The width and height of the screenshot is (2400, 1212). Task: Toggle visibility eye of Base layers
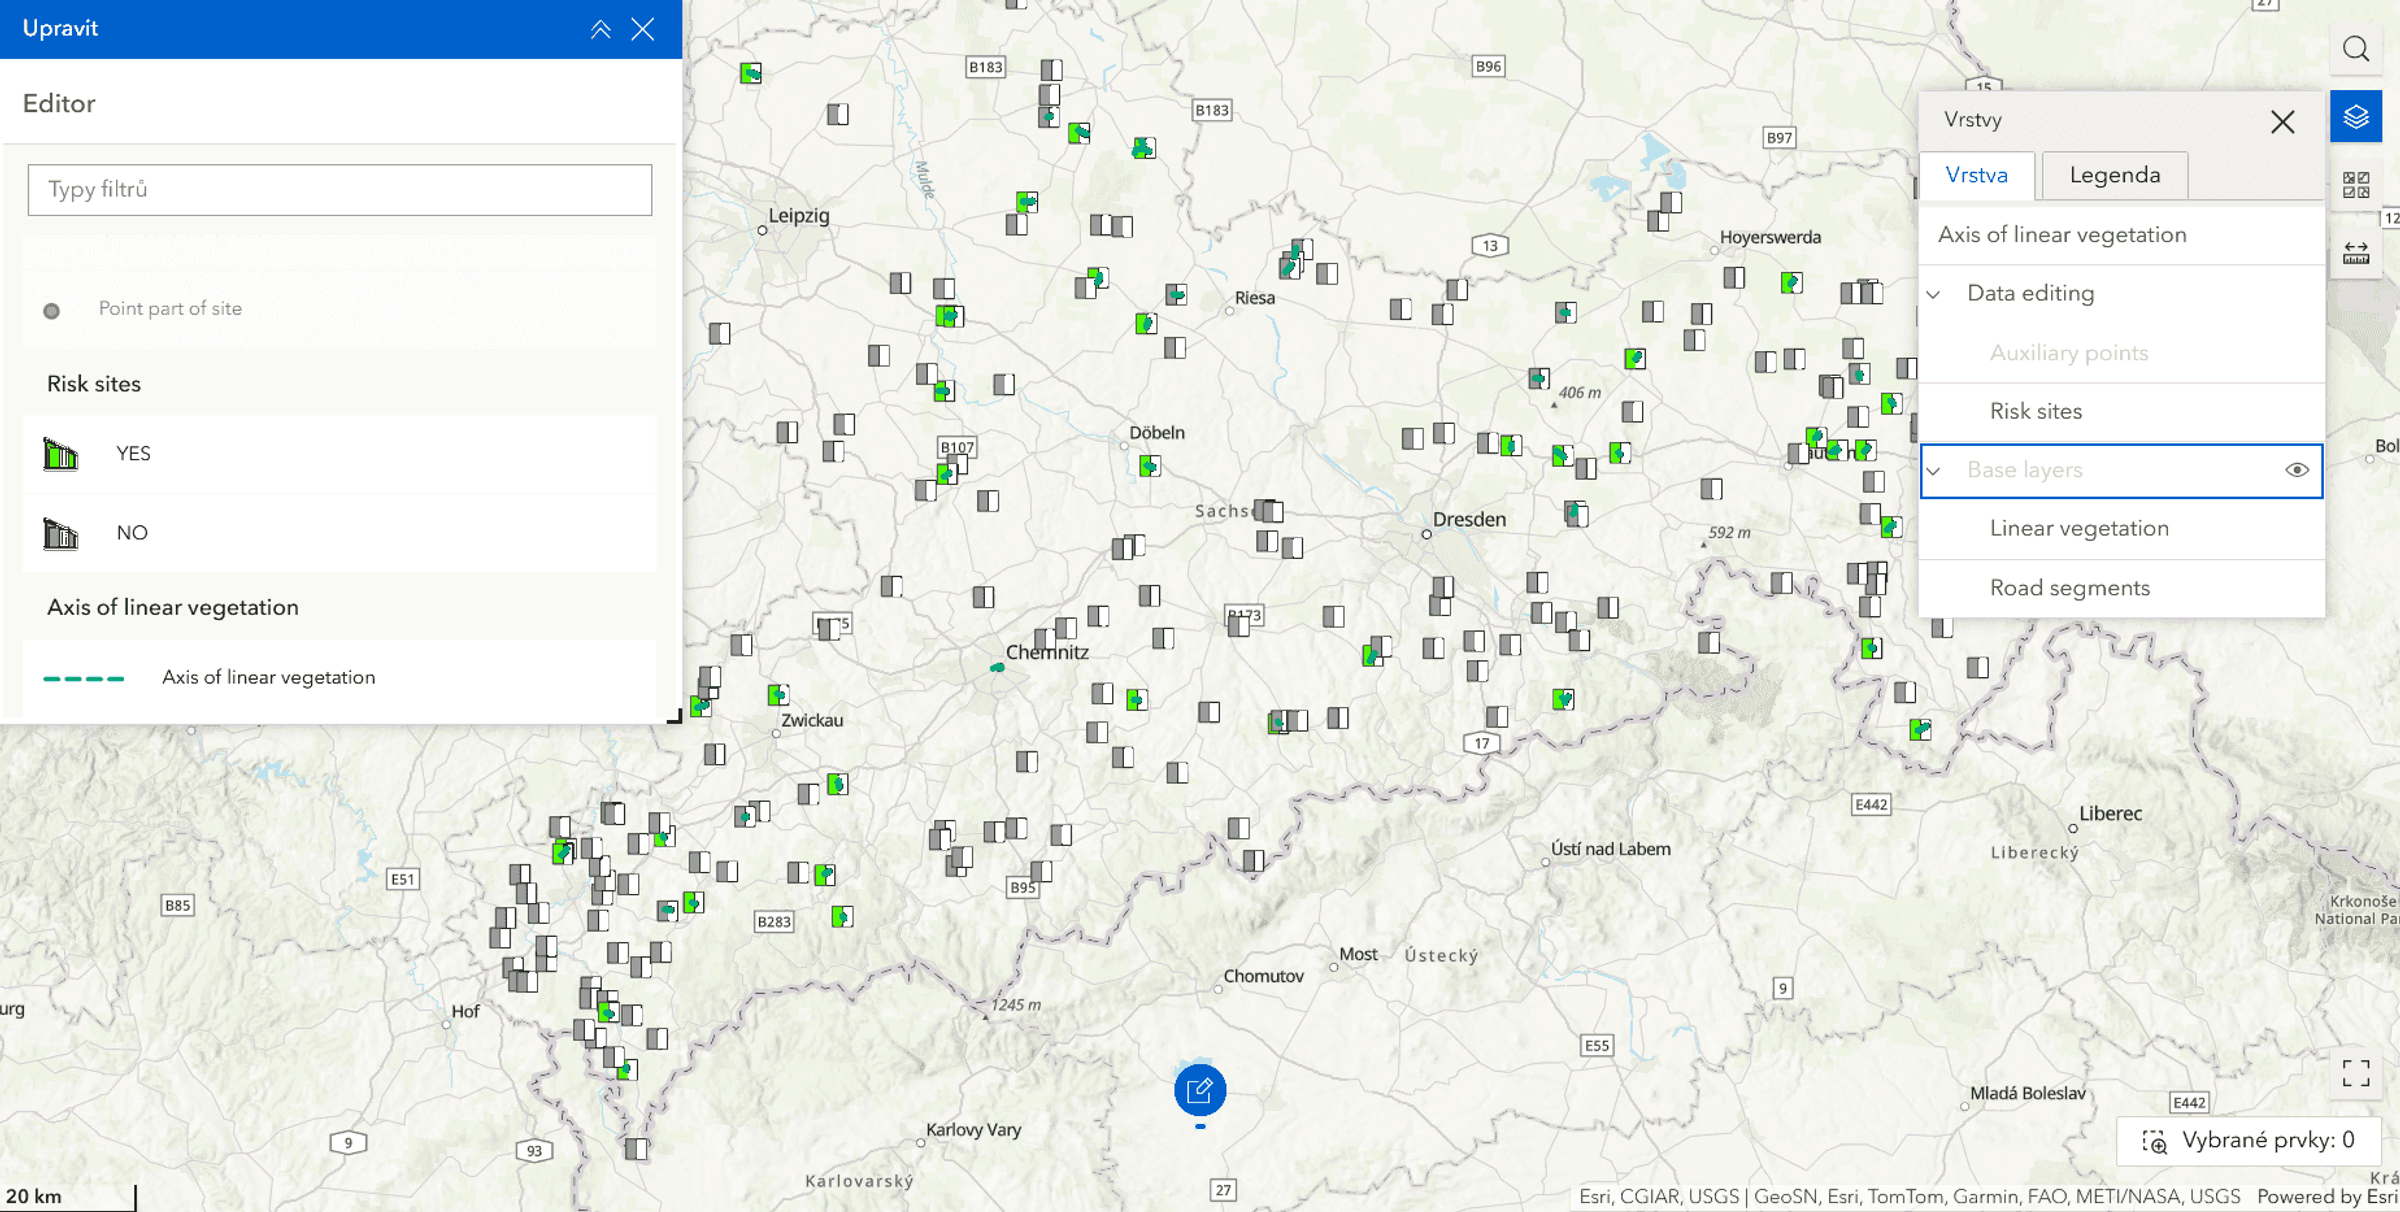point(2297,470)
